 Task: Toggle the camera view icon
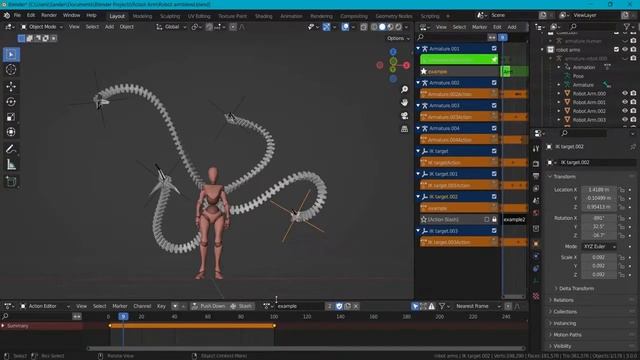pyautogui.click(x=404, y=116)
